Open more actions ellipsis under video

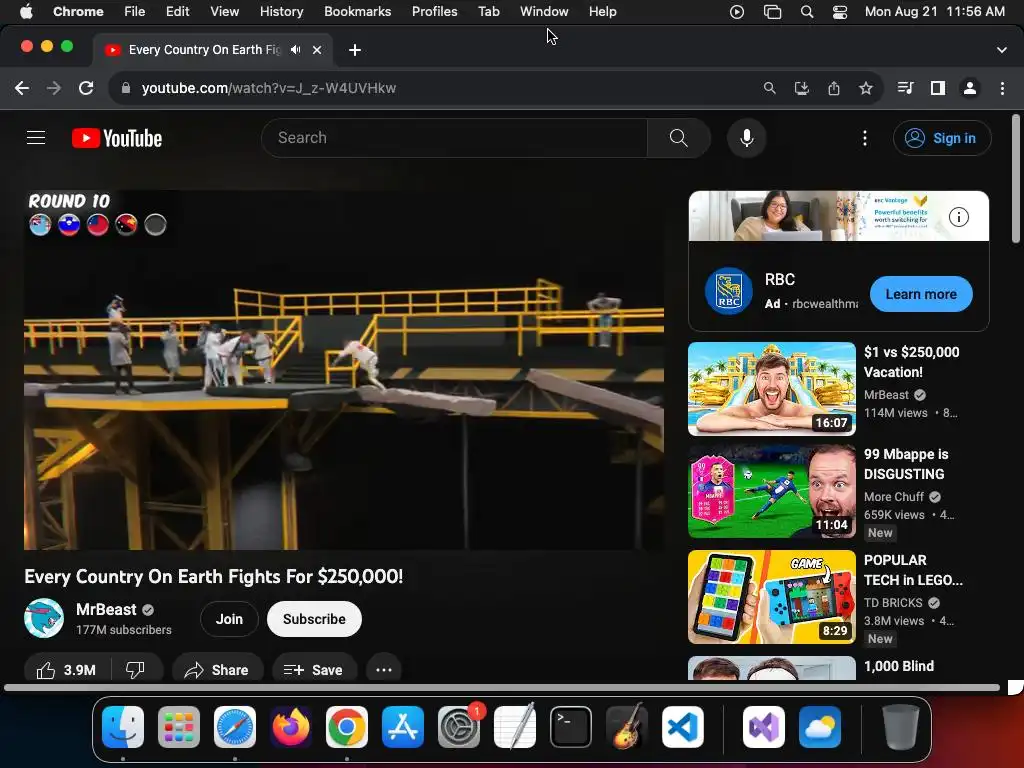point(383,670)
